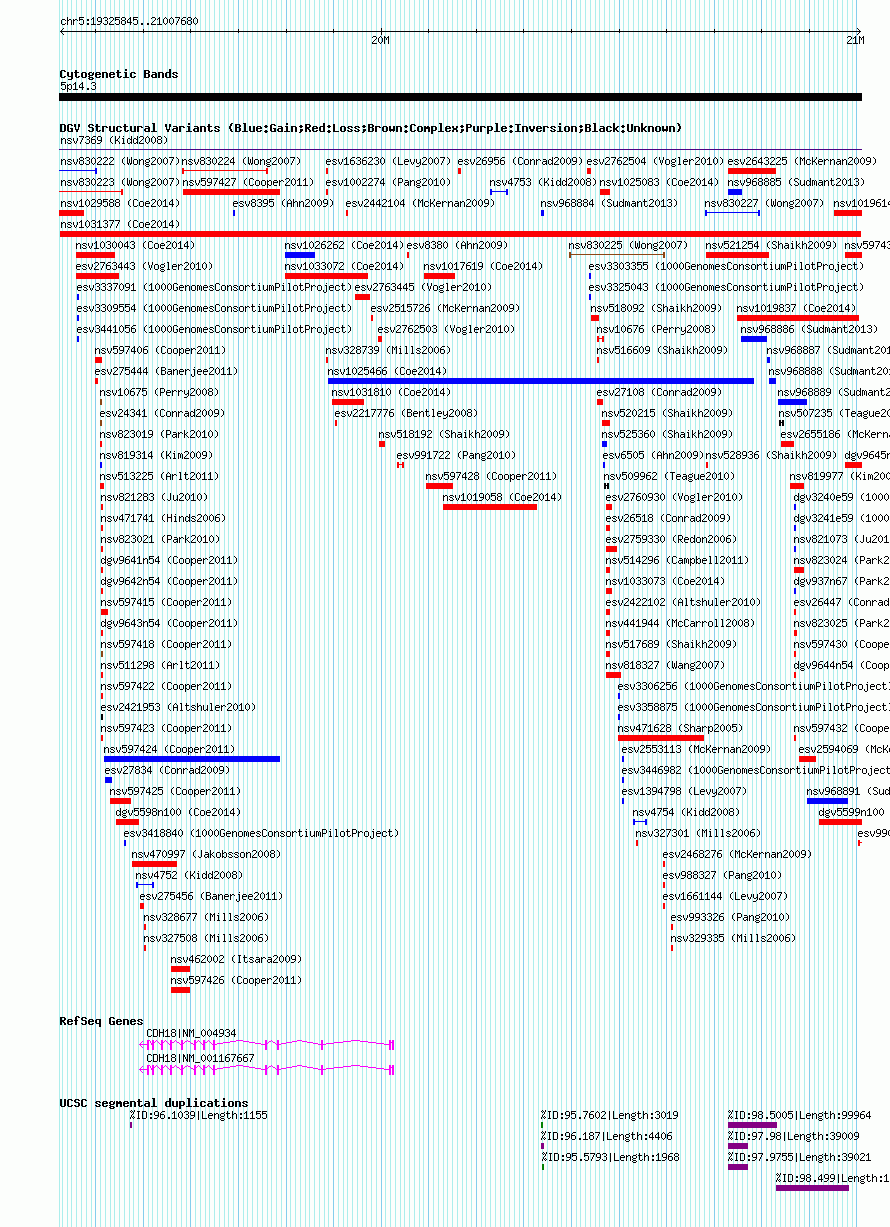Select nsv470997 (Jakobsson2008) variant label
890x1227 pixels.
tap(207, 854)
